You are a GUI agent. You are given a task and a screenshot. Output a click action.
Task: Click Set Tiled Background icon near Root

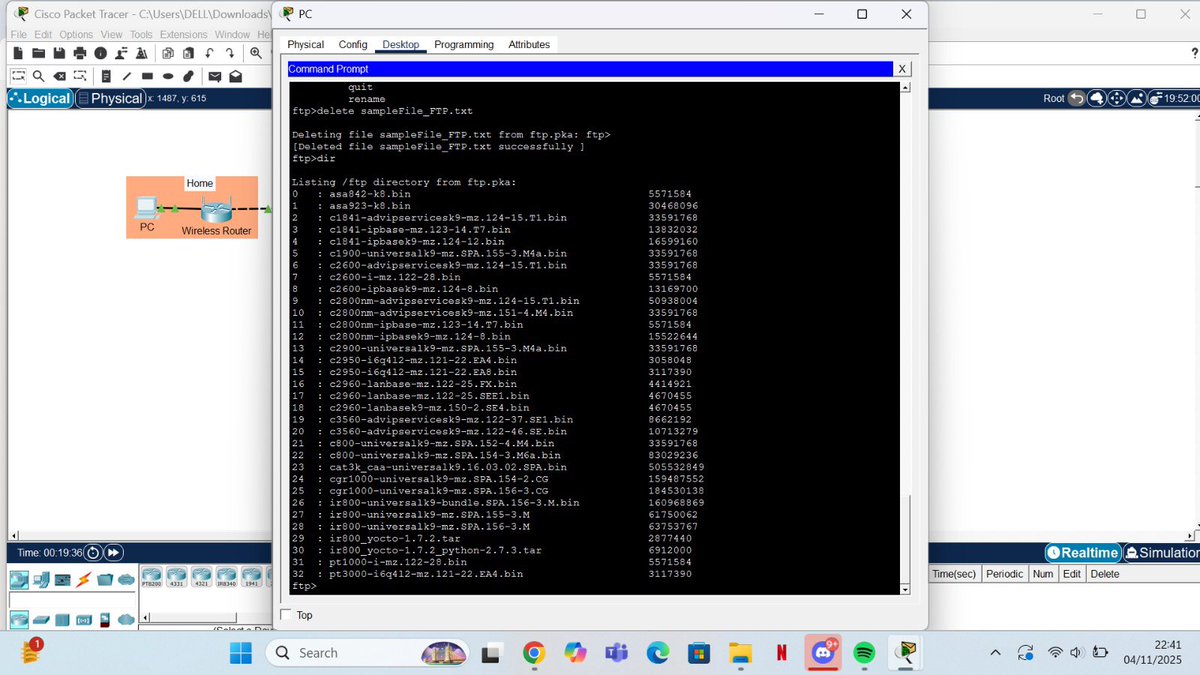1136,98
